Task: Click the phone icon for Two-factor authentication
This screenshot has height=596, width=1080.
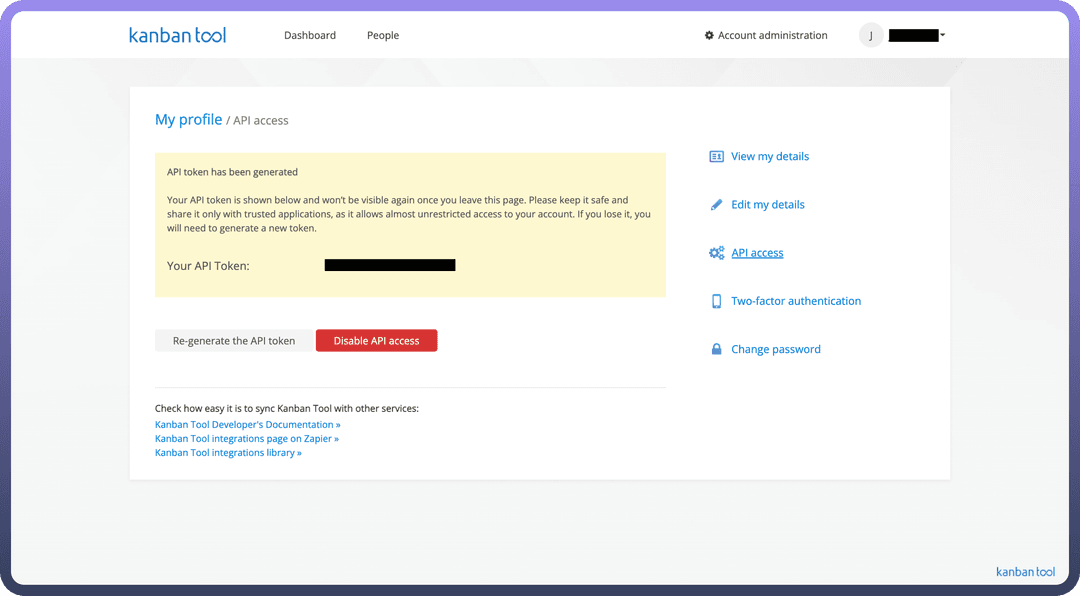Action: pyautogui.click(x=716, y=301)
